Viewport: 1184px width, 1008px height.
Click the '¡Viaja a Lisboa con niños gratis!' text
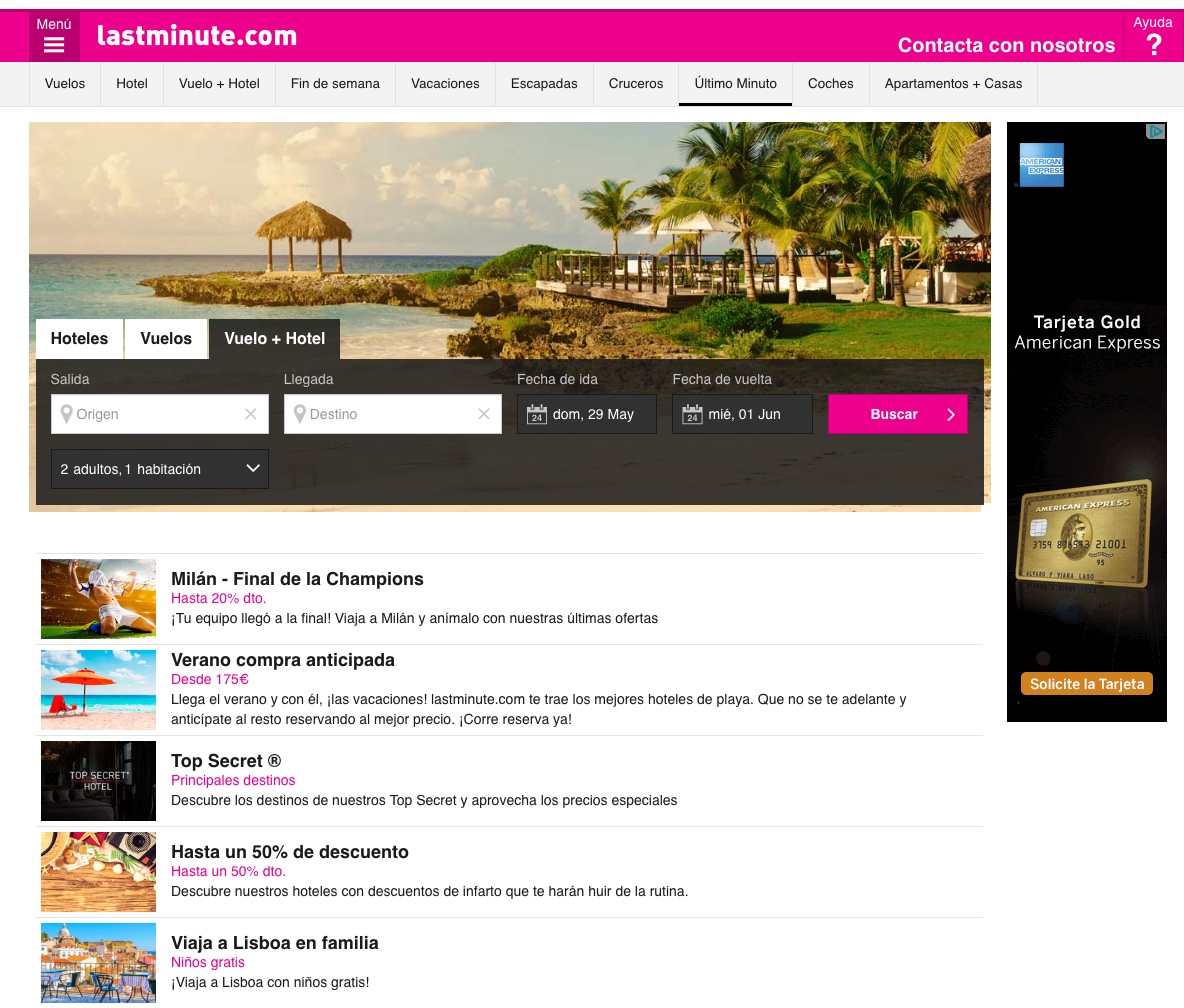(270, 982)
